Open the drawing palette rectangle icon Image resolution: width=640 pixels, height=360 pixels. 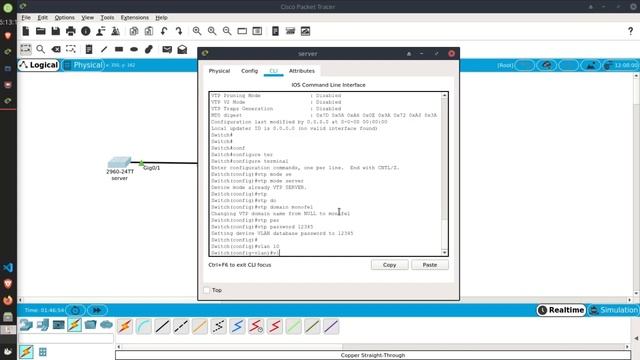(242, 31)
